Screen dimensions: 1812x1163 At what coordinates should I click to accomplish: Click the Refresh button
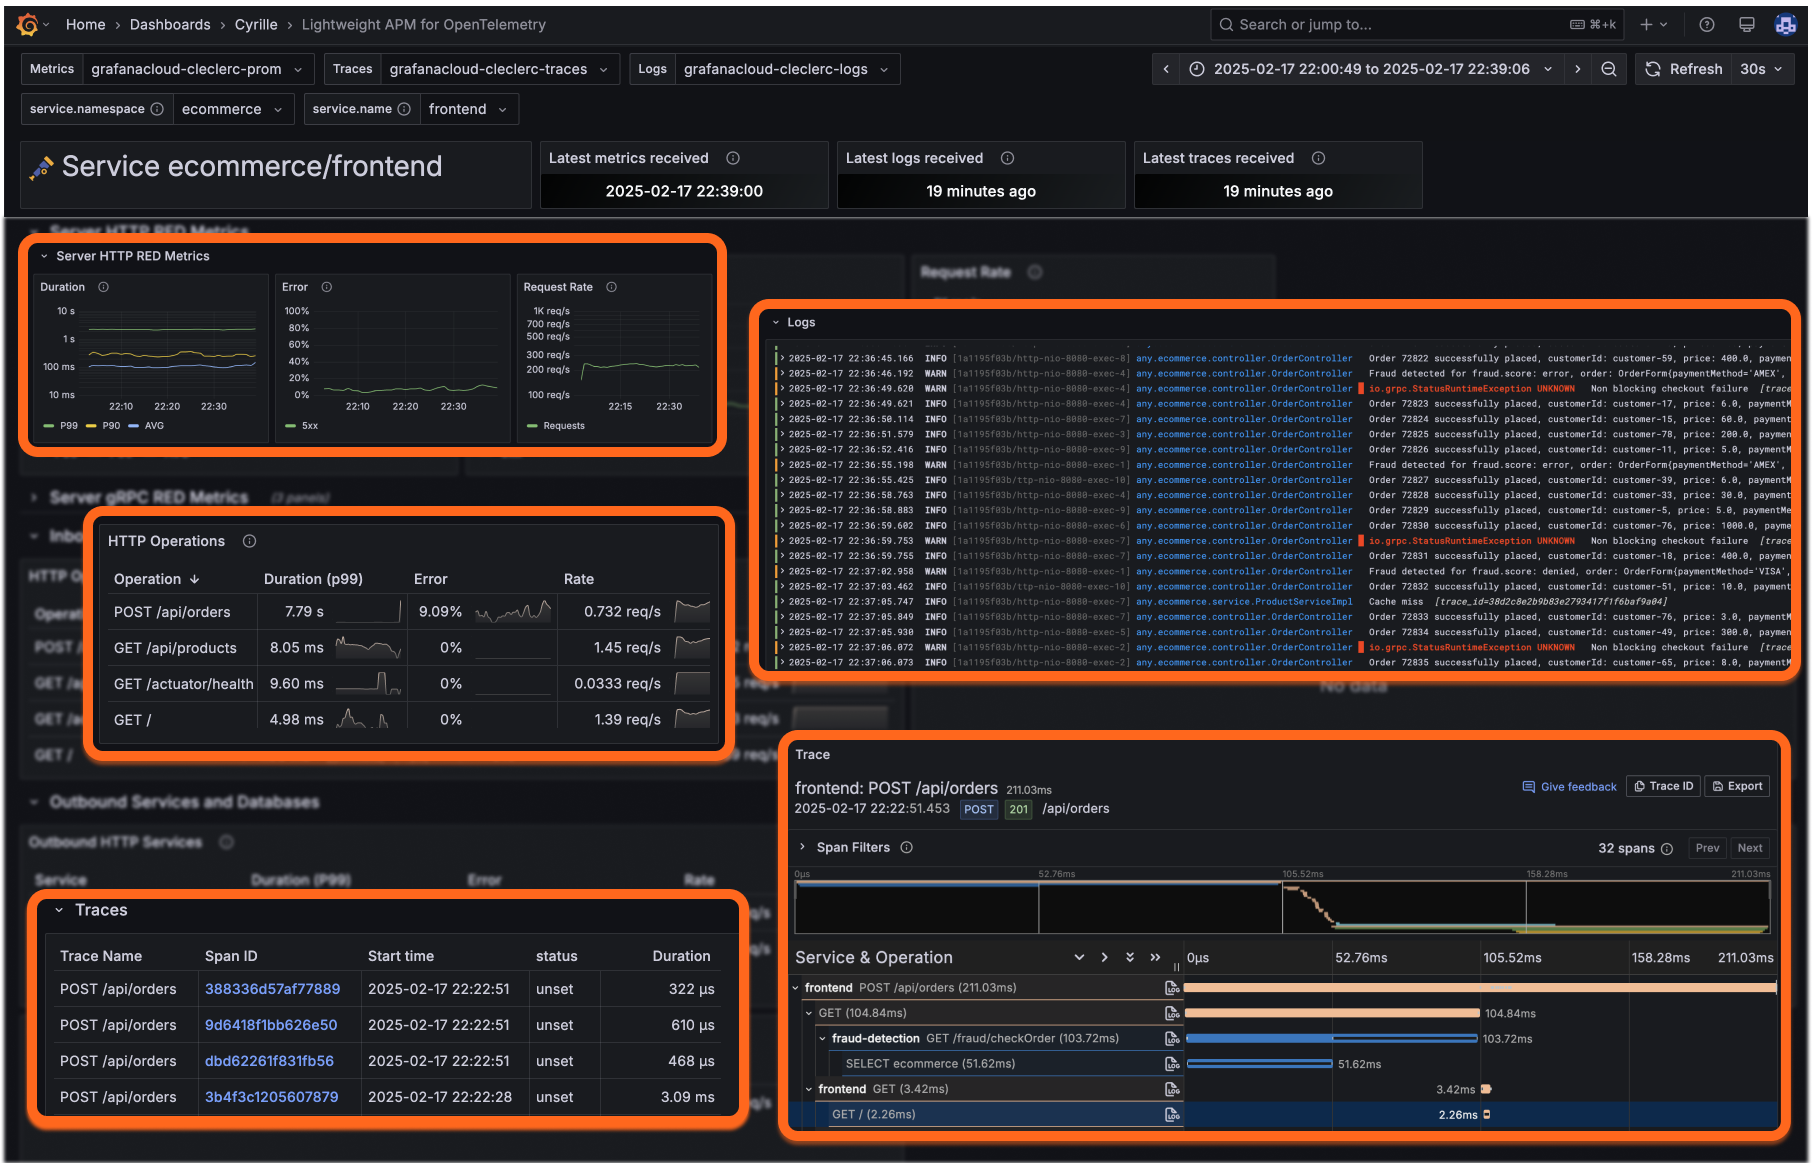(x=1684, y=69)
